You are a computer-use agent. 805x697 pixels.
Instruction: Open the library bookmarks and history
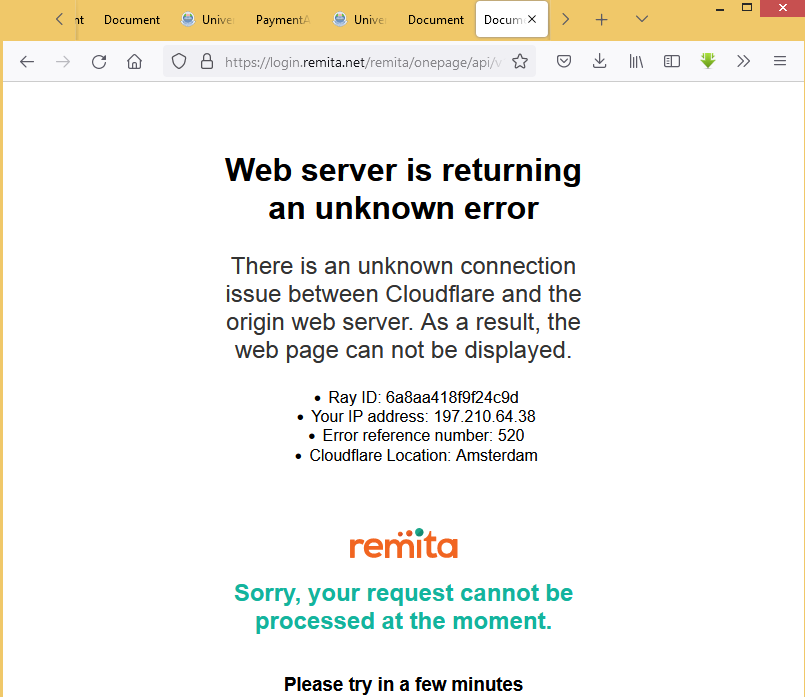coord(636,62)
